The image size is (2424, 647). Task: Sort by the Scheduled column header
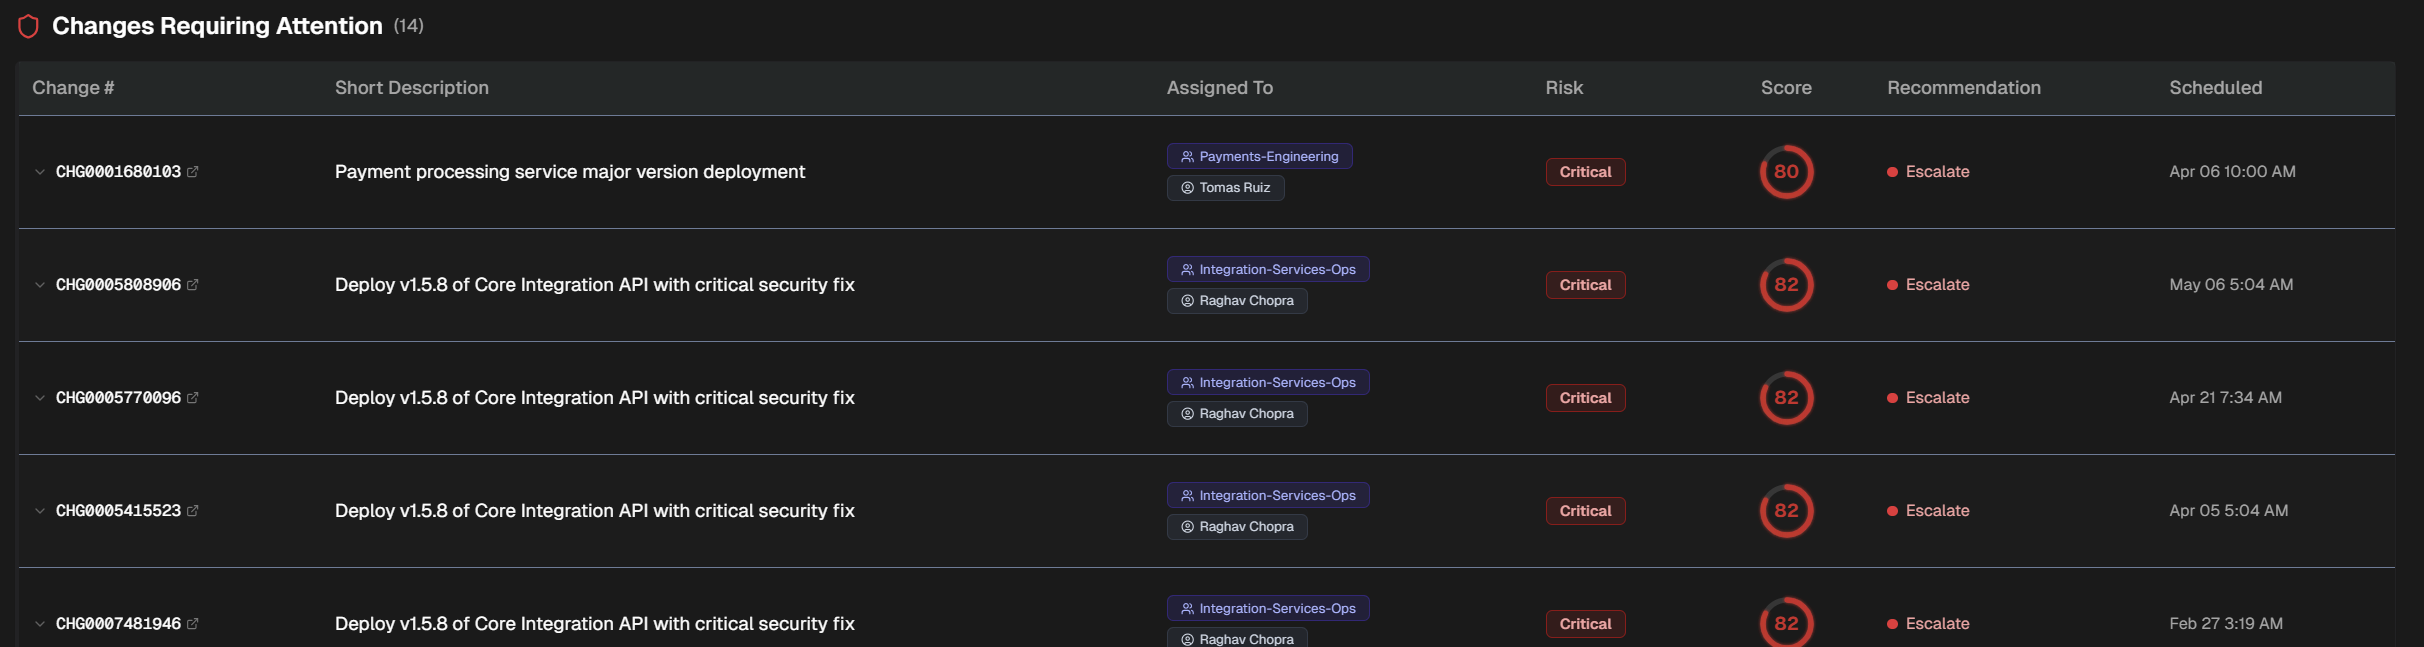coord(2215,88)
